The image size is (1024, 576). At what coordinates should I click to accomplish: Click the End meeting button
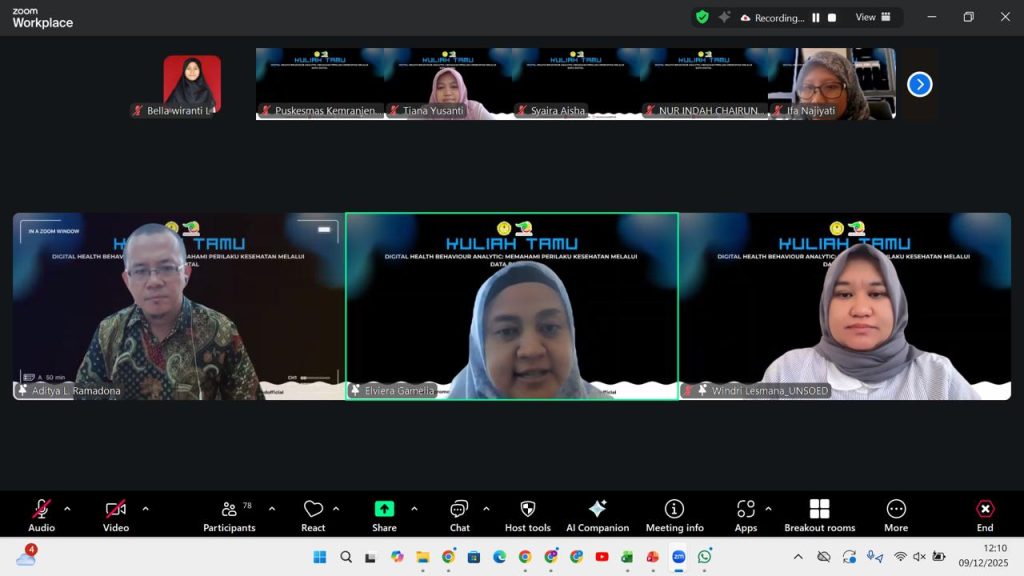click(985, 514)
